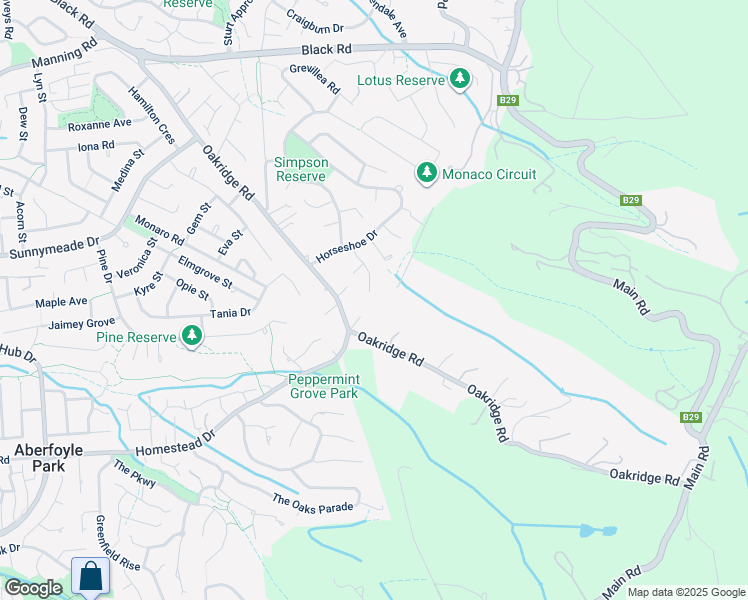Click the small blue pond on the map
The width and height of the screenshot is (748, 600).
click(x=598, y=530)
